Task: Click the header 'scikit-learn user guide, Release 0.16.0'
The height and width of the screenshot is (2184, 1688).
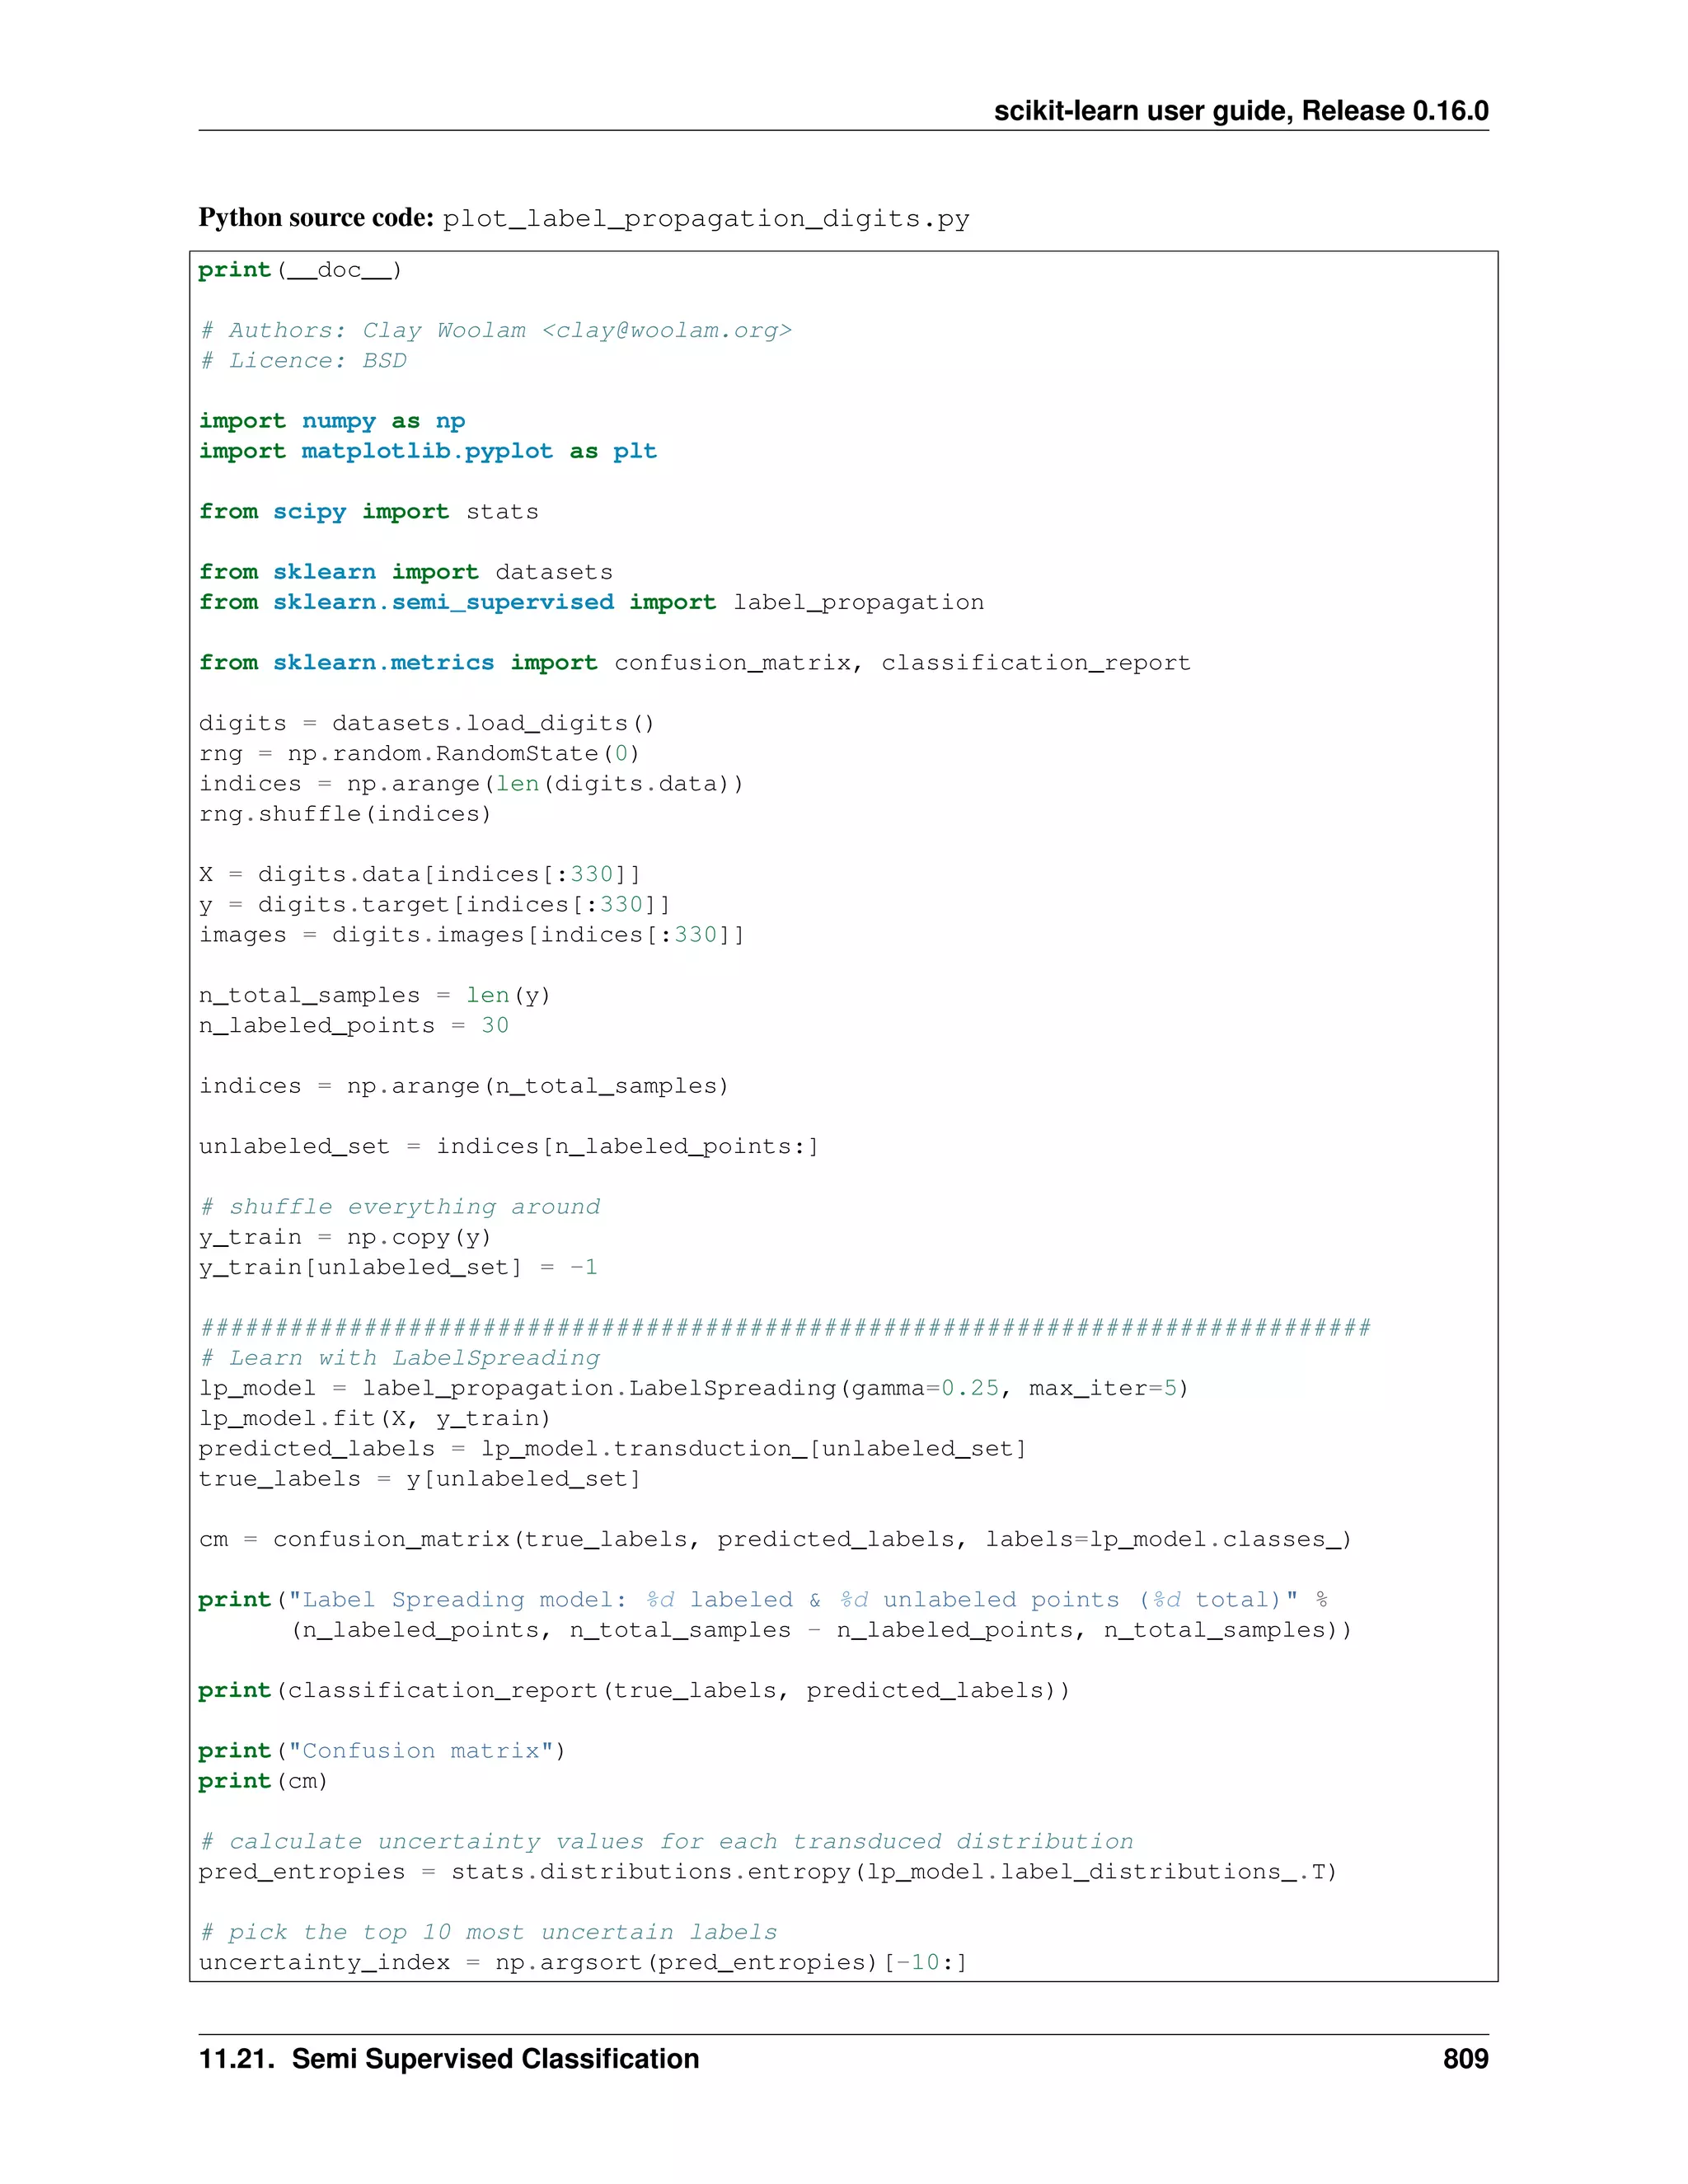Action: (x=1240, y=111)
